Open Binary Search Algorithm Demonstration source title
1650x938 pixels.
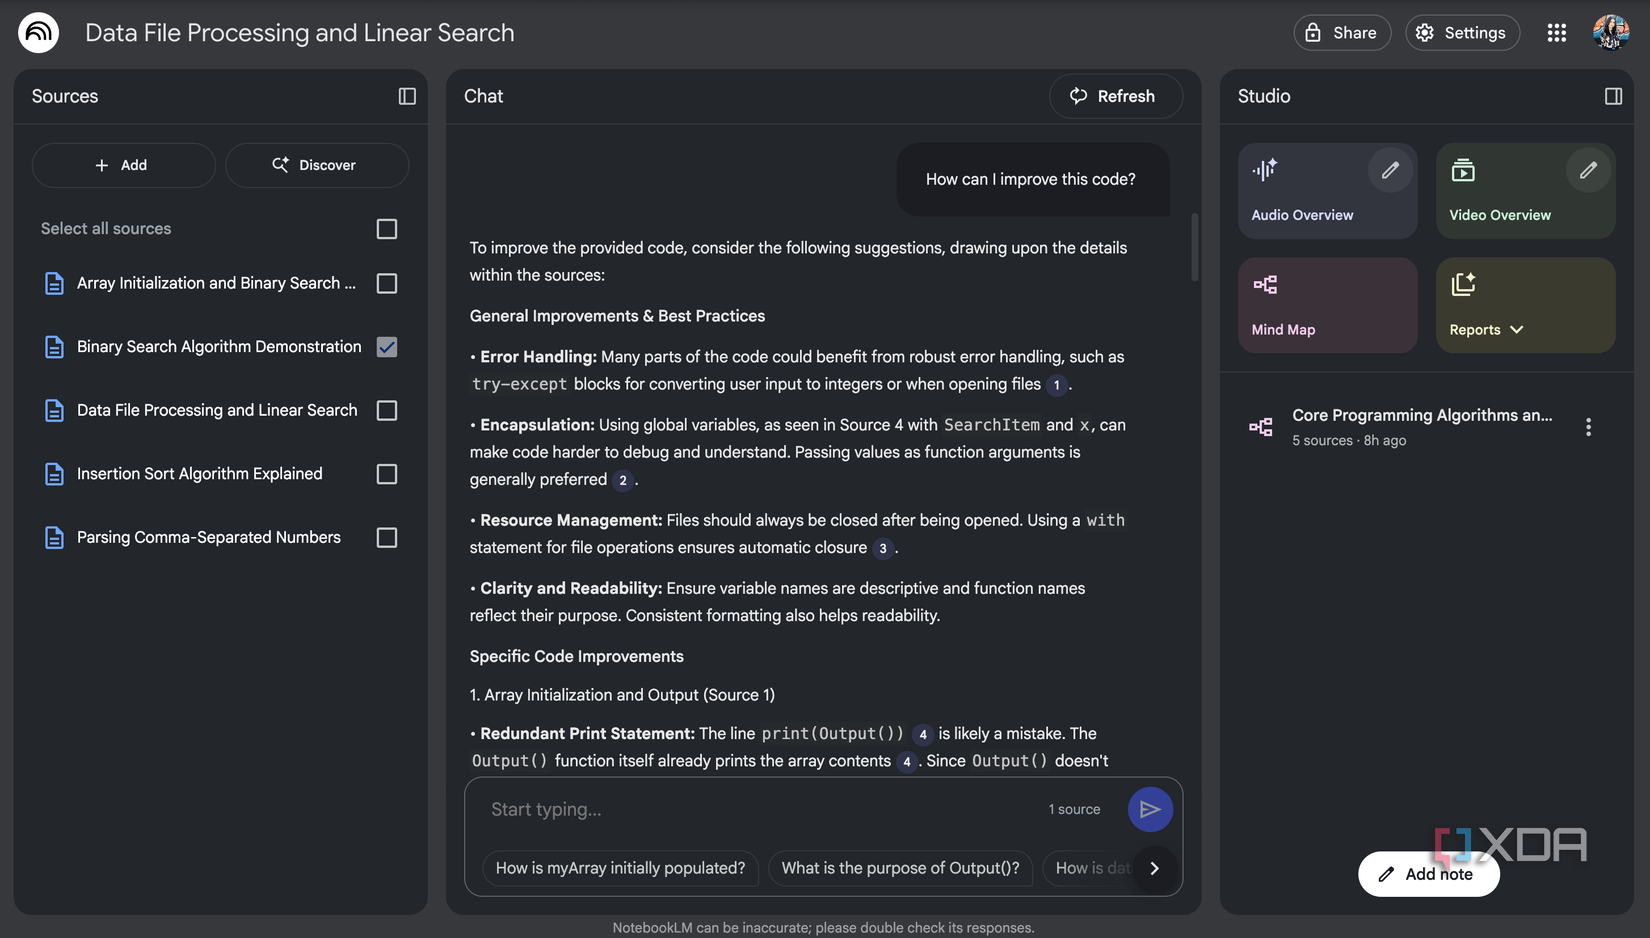coord(219,347)
